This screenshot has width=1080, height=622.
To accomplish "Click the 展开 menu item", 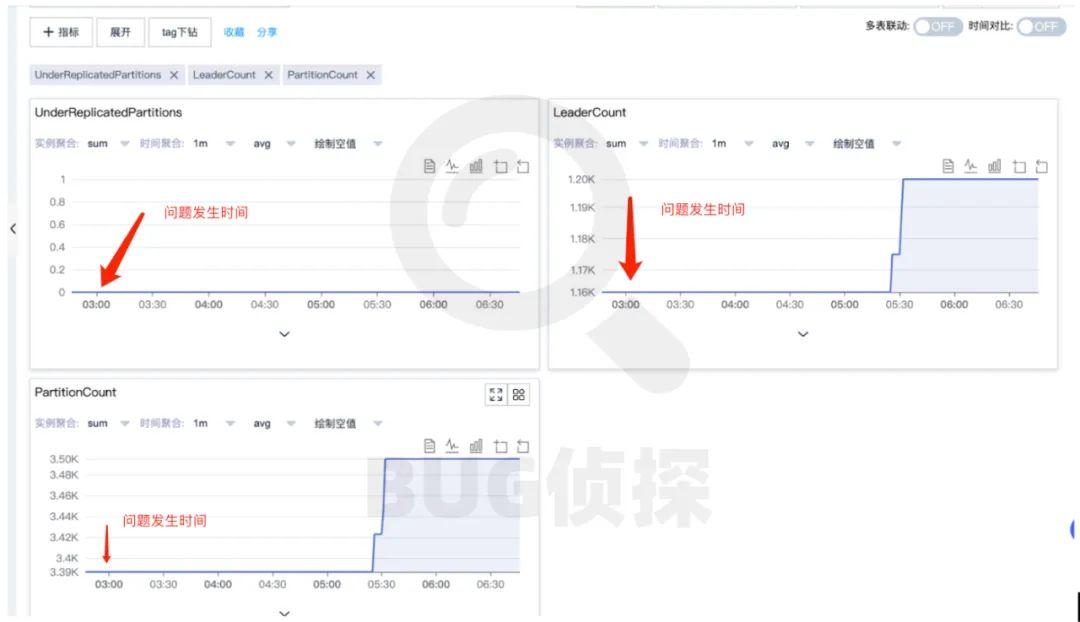I will tap(120, 32).
